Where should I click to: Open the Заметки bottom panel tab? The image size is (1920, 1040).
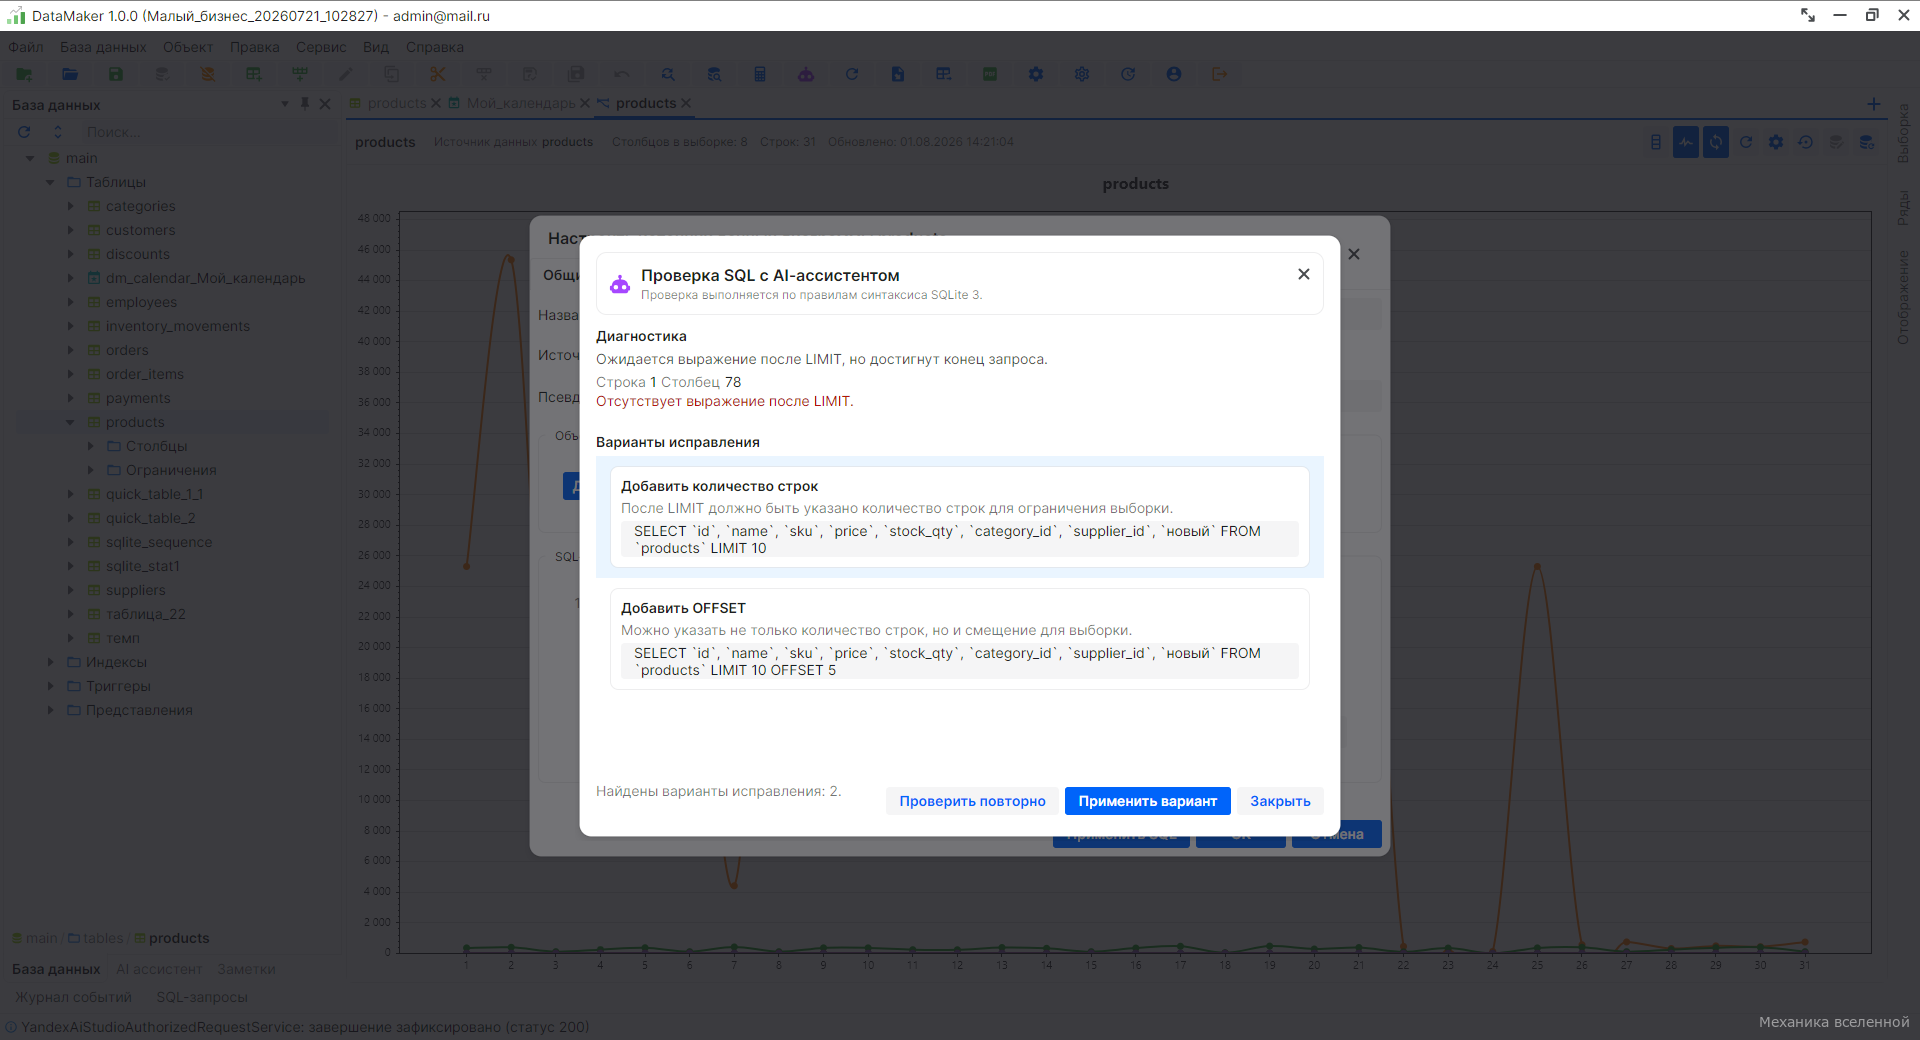246,969
